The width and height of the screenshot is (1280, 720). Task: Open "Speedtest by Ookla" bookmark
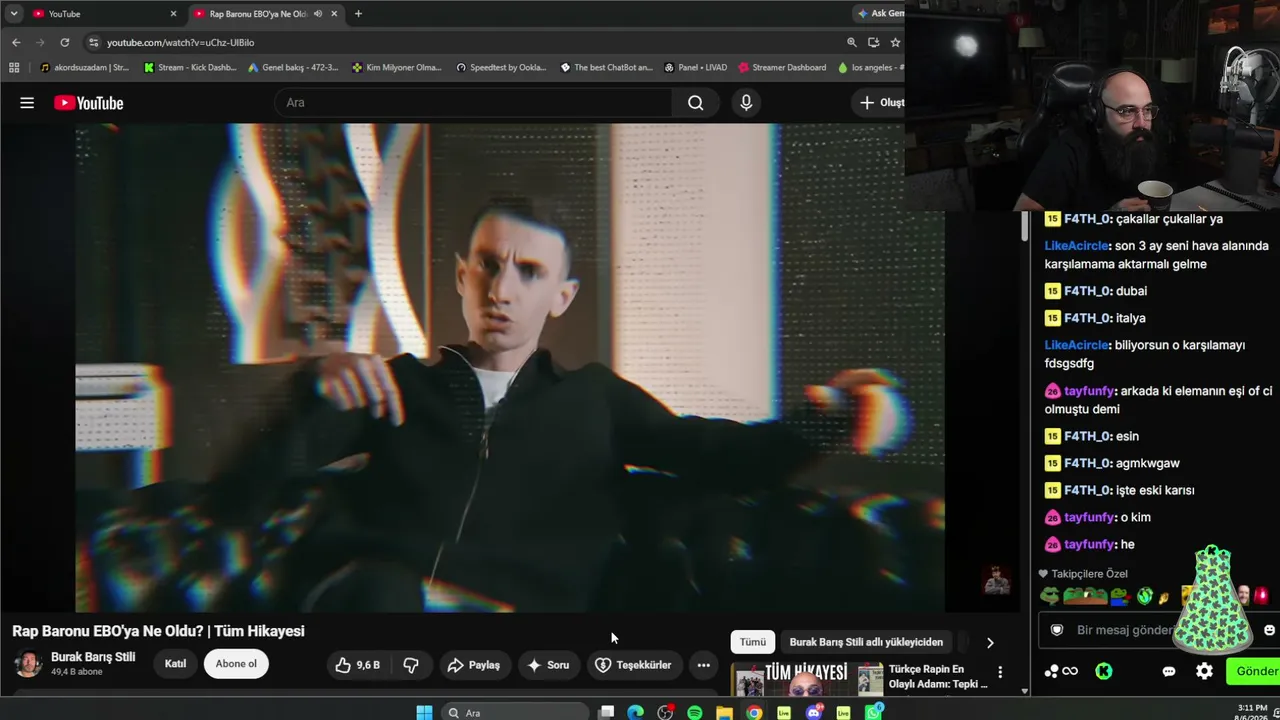coord(501,68)
